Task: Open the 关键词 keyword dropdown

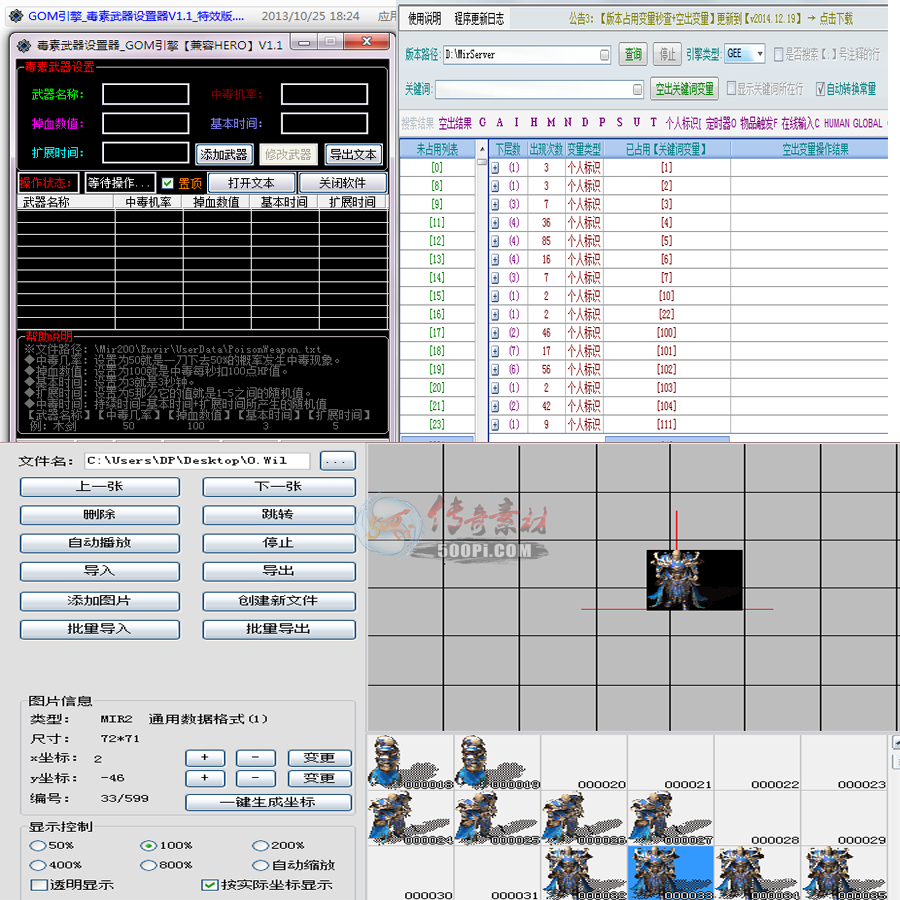Action: 637,90
